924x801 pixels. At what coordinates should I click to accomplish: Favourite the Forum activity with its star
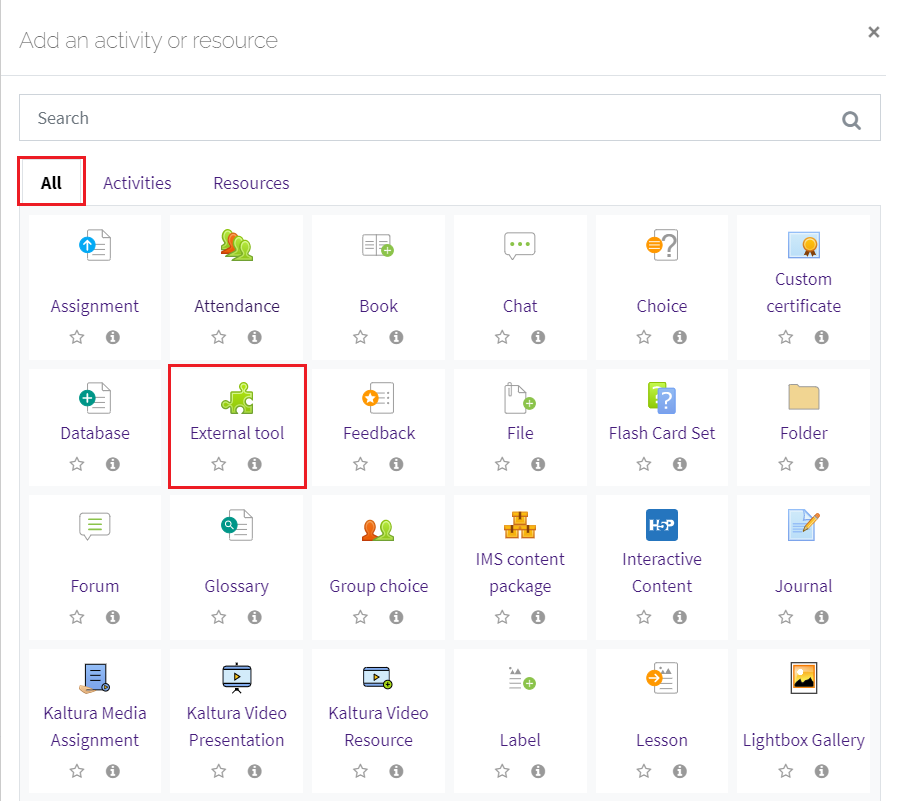click(x=77, y=617)
